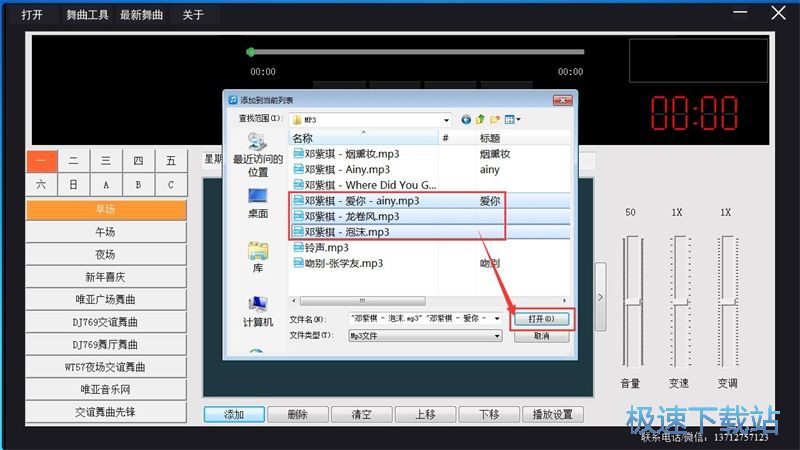Go back using the dialog's blue back icon
This screenshot has height=450, width=800.
466,119
